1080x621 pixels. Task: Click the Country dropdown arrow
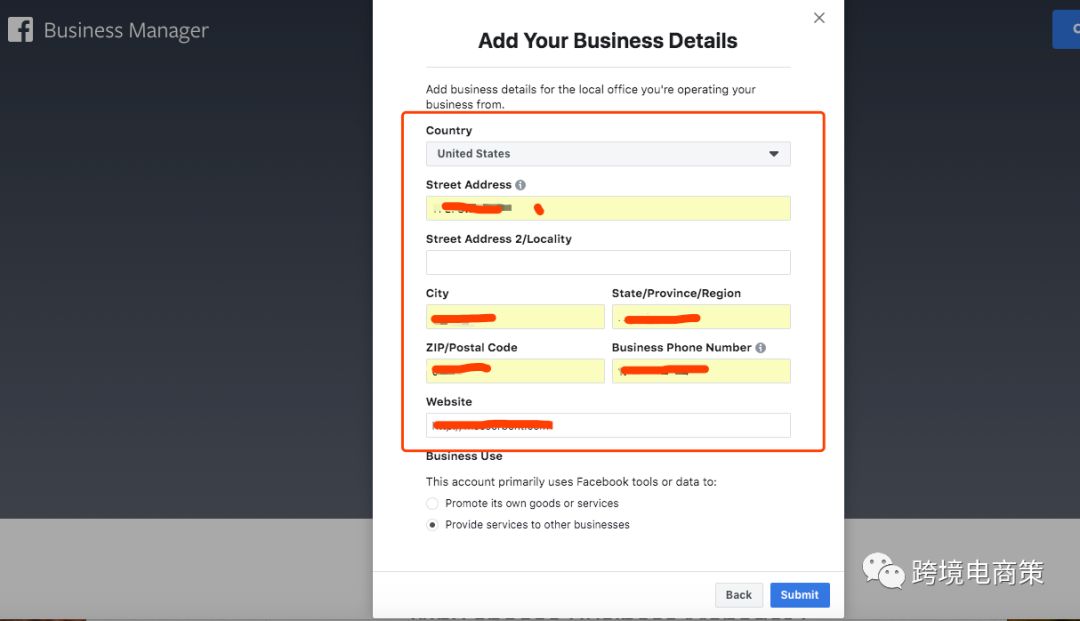click(x=773, y=153)
